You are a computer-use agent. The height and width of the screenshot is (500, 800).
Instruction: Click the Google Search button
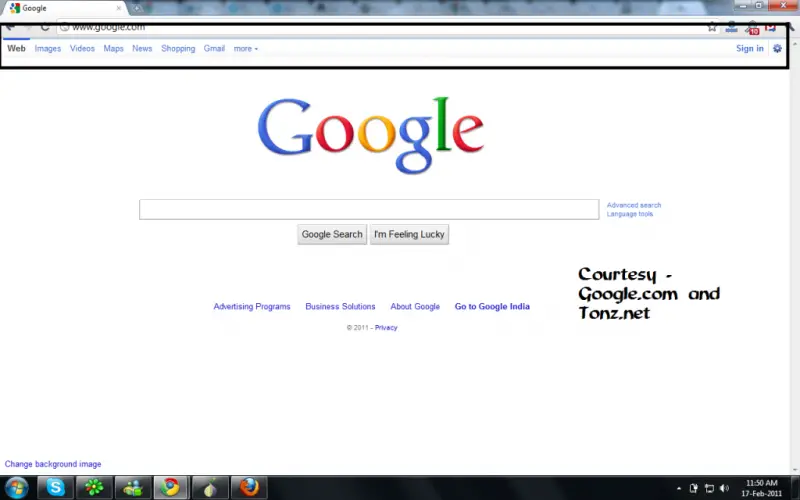[332, 234]
